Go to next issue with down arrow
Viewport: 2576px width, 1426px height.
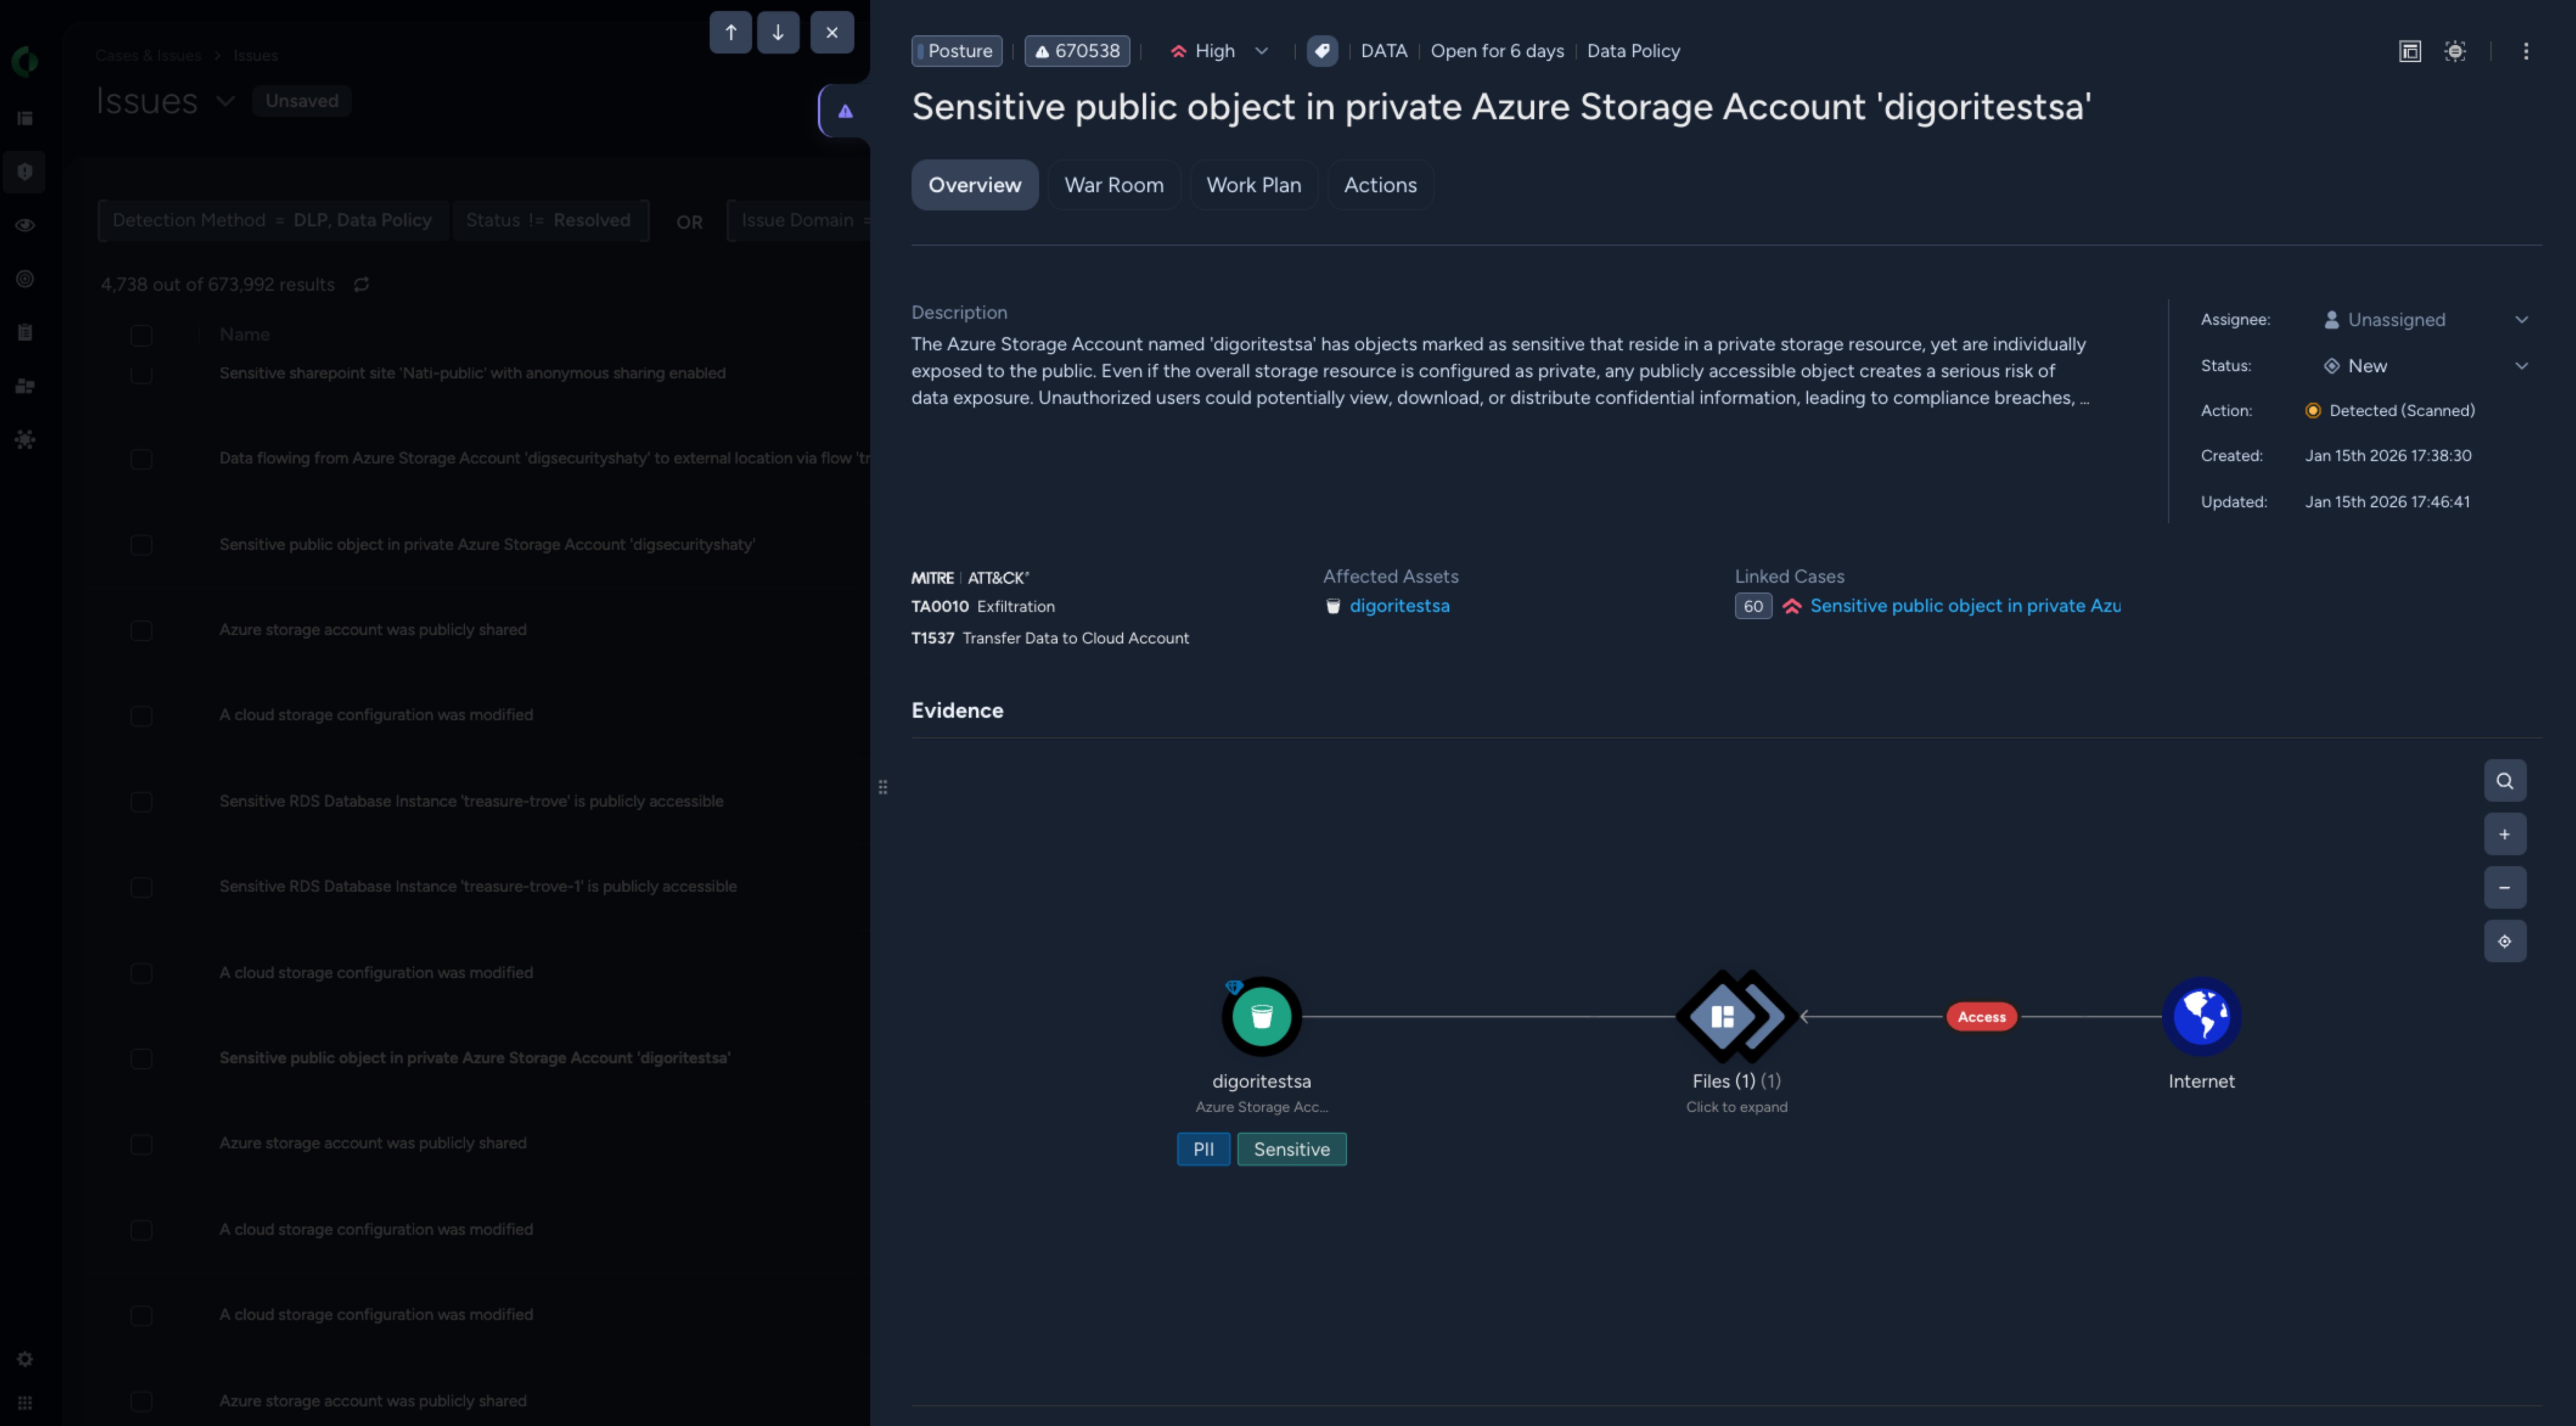point(777,32)
